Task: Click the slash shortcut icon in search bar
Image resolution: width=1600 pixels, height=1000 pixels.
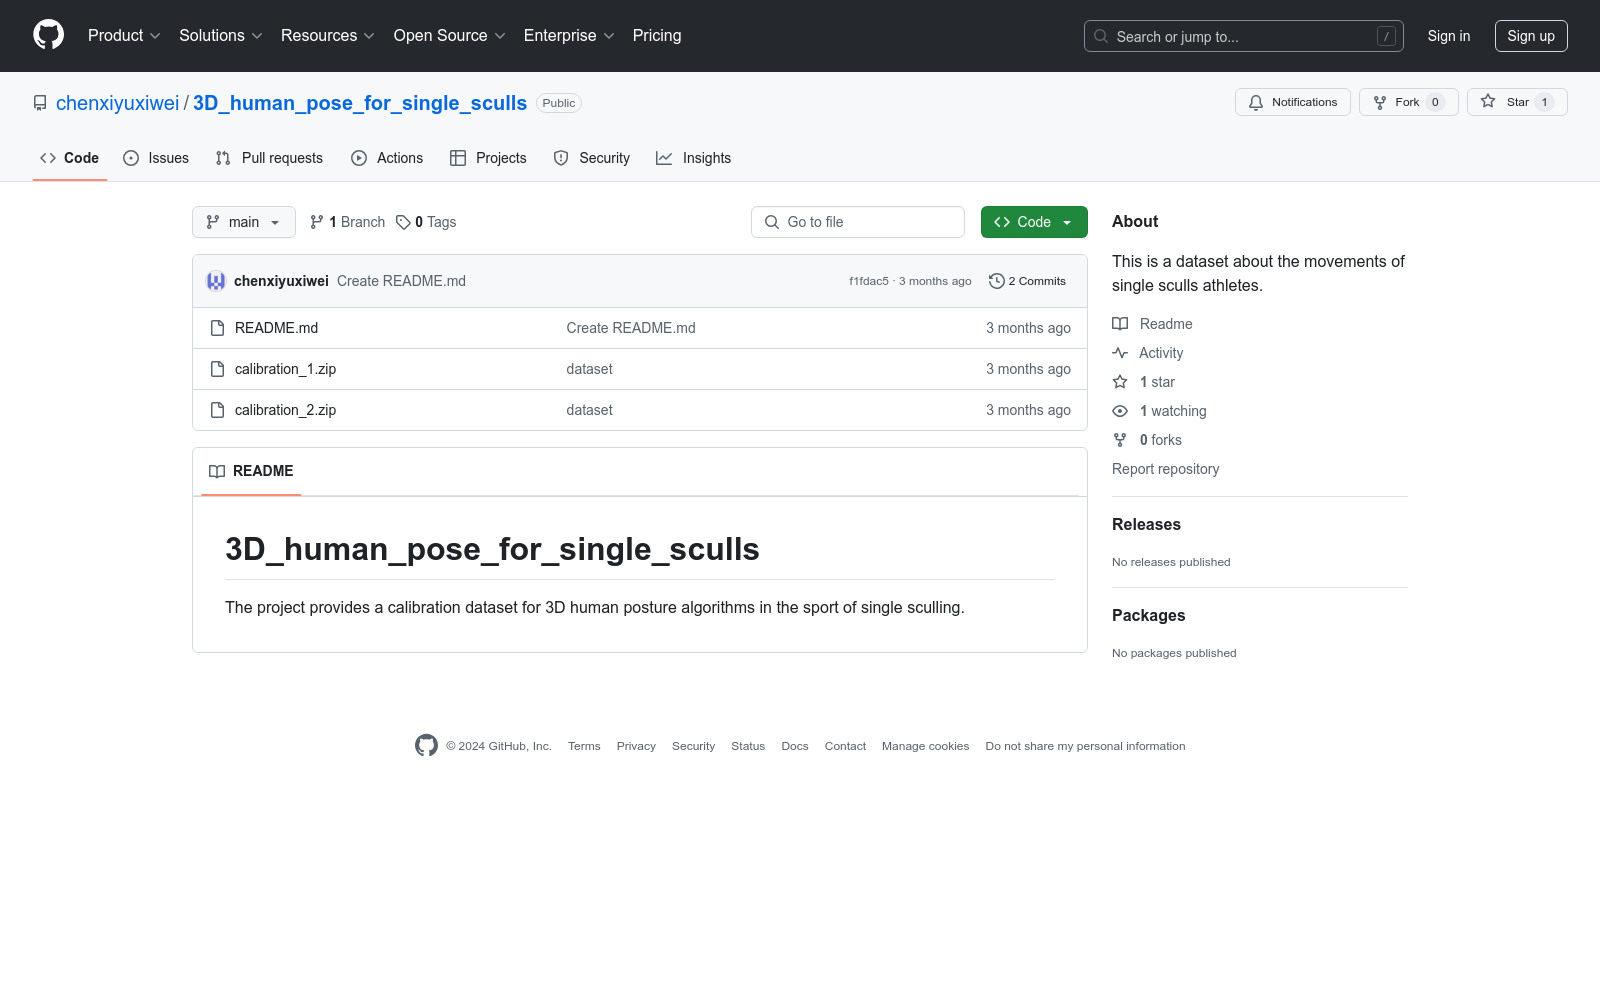Action: [x=1386, y=36]
